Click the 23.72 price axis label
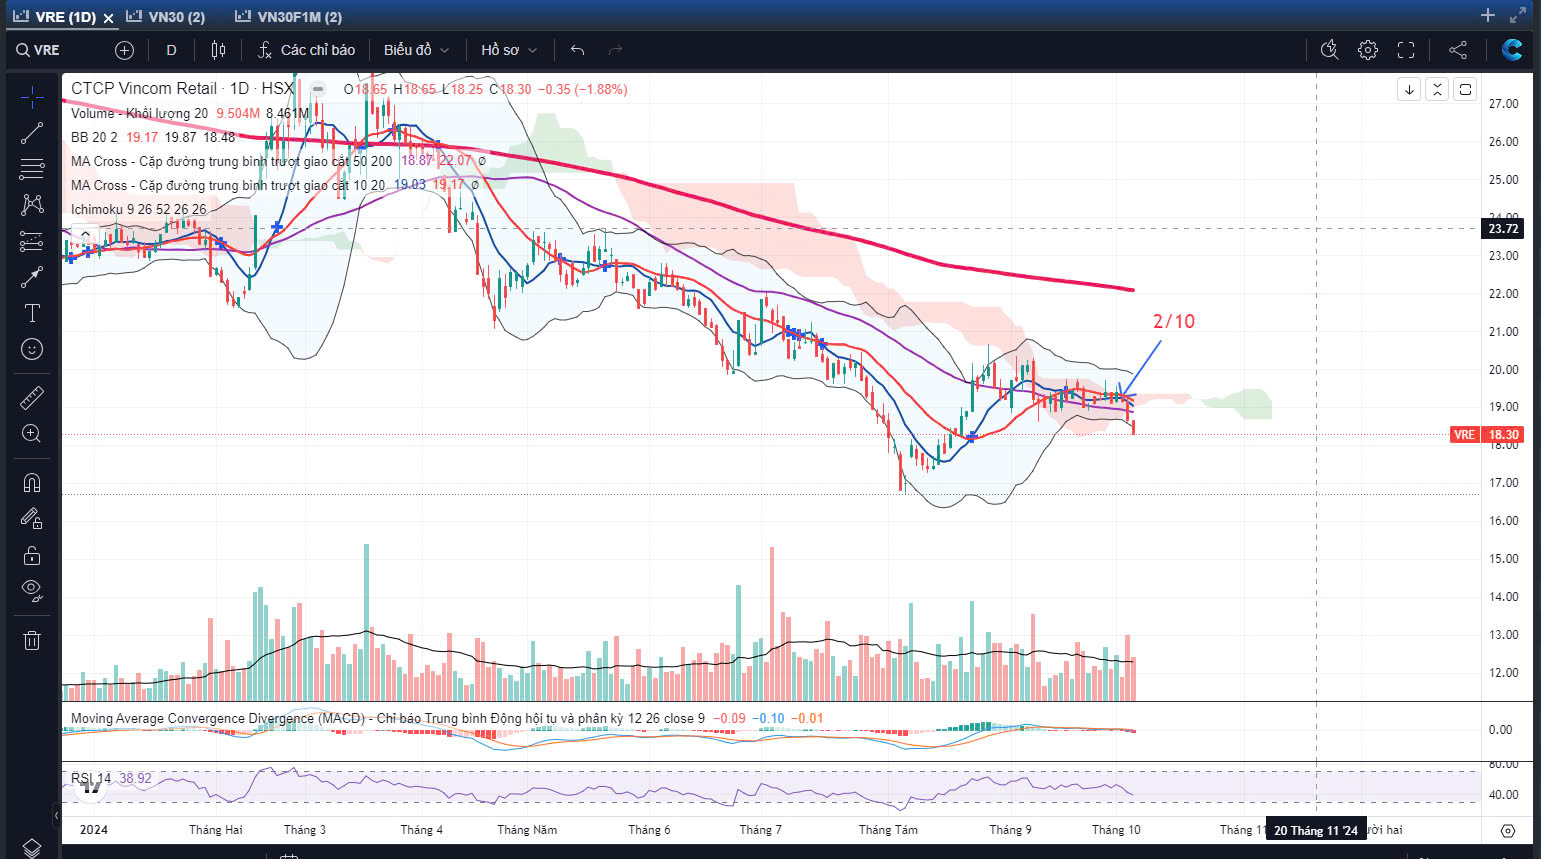Image resolution: width=1541 pixels, height=859 pixels. 1503,229
